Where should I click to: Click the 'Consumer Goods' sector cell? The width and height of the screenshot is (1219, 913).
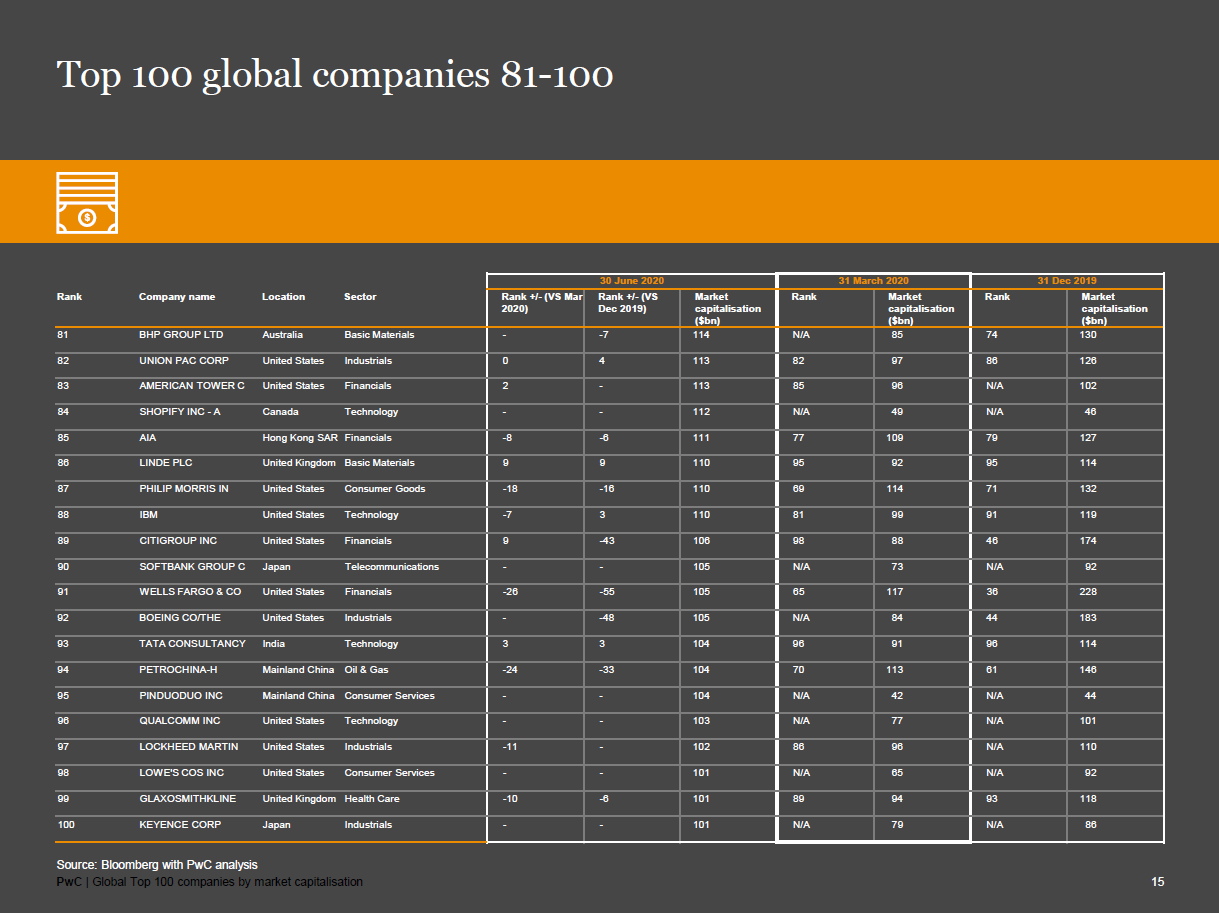coord(384,489)
